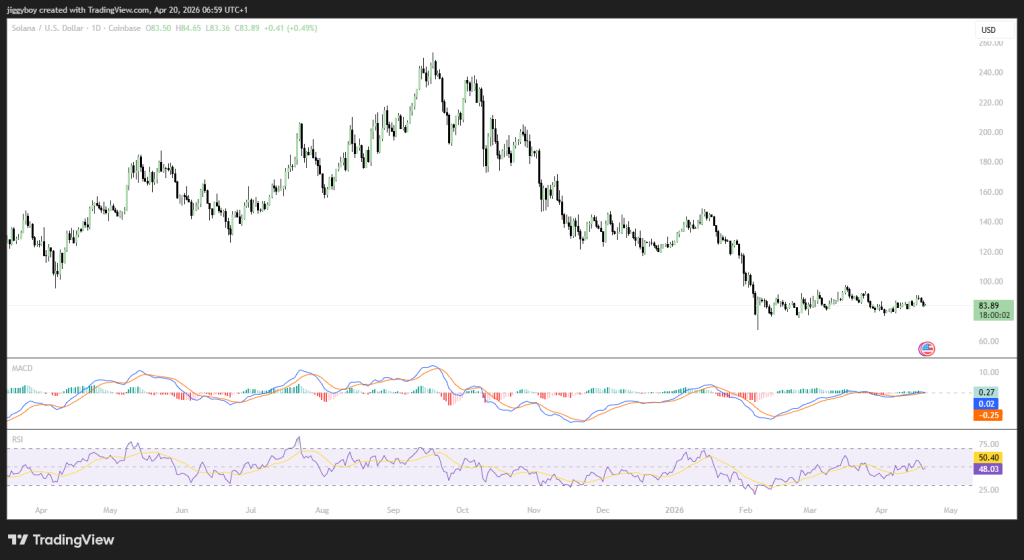Click the close value C83.89
Viewport: 1024px width, 560px height.
[x=247, y=28]
